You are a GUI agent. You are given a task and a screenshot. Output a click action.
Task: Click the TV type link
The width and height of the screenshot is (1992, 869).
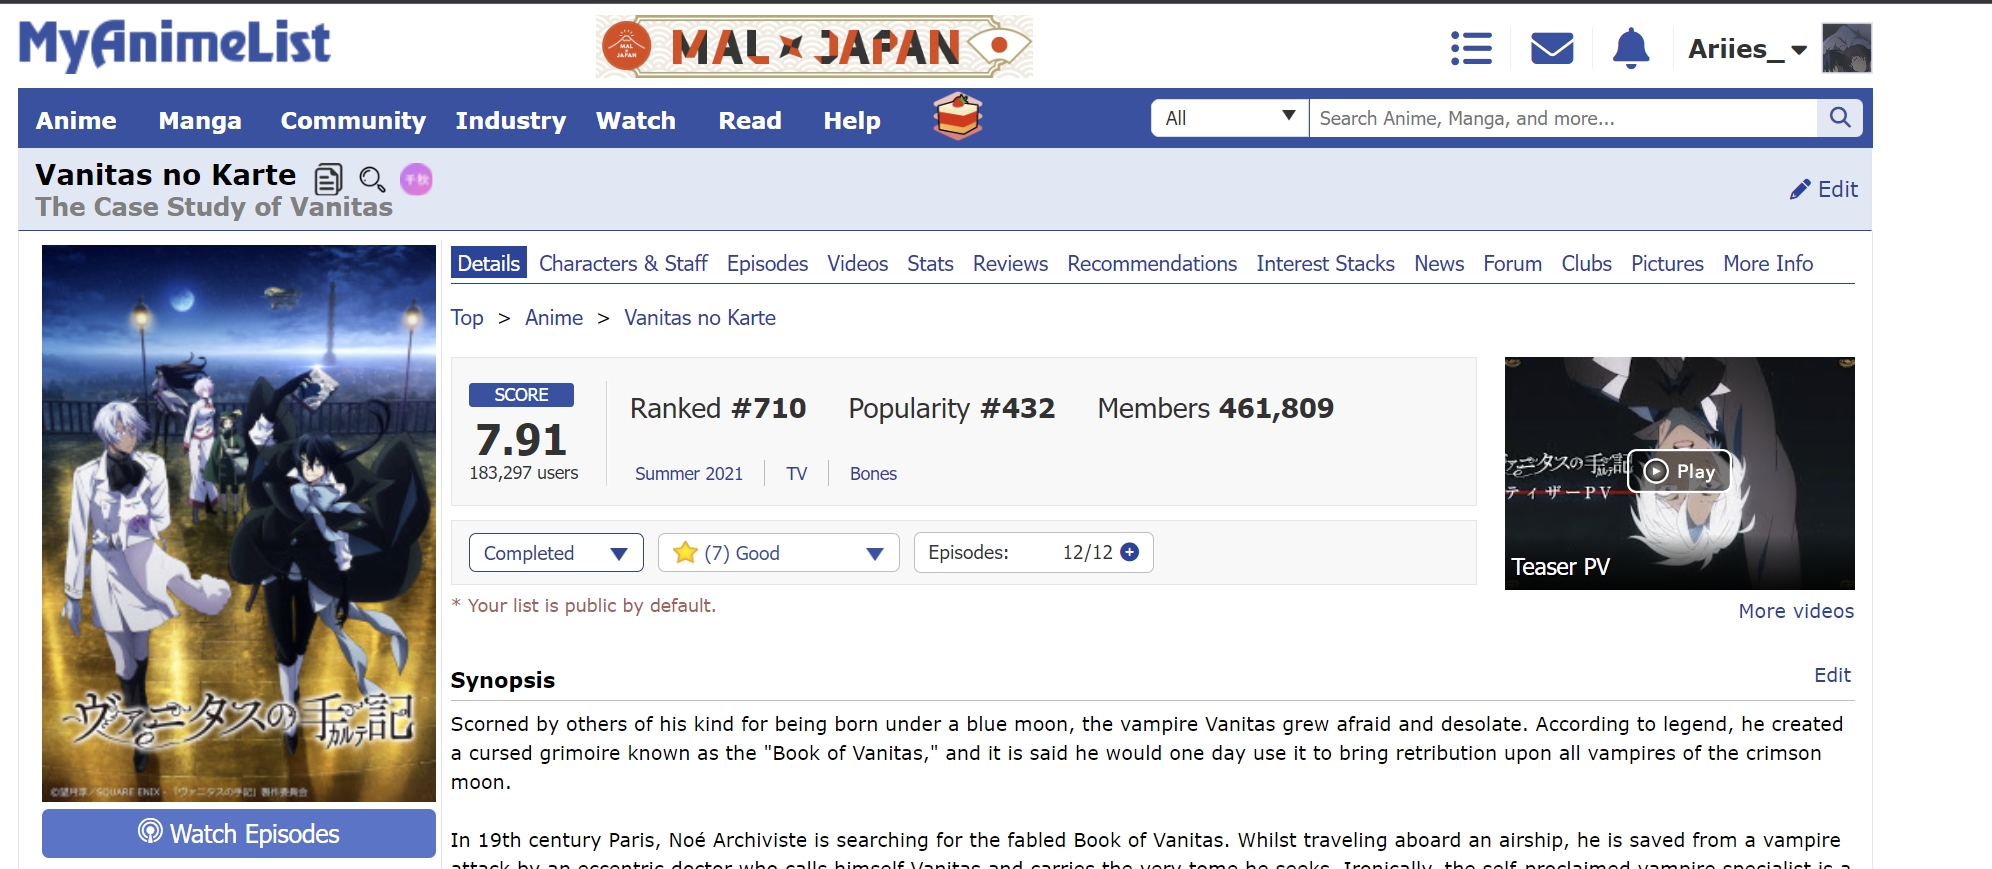tap(796, 474)
